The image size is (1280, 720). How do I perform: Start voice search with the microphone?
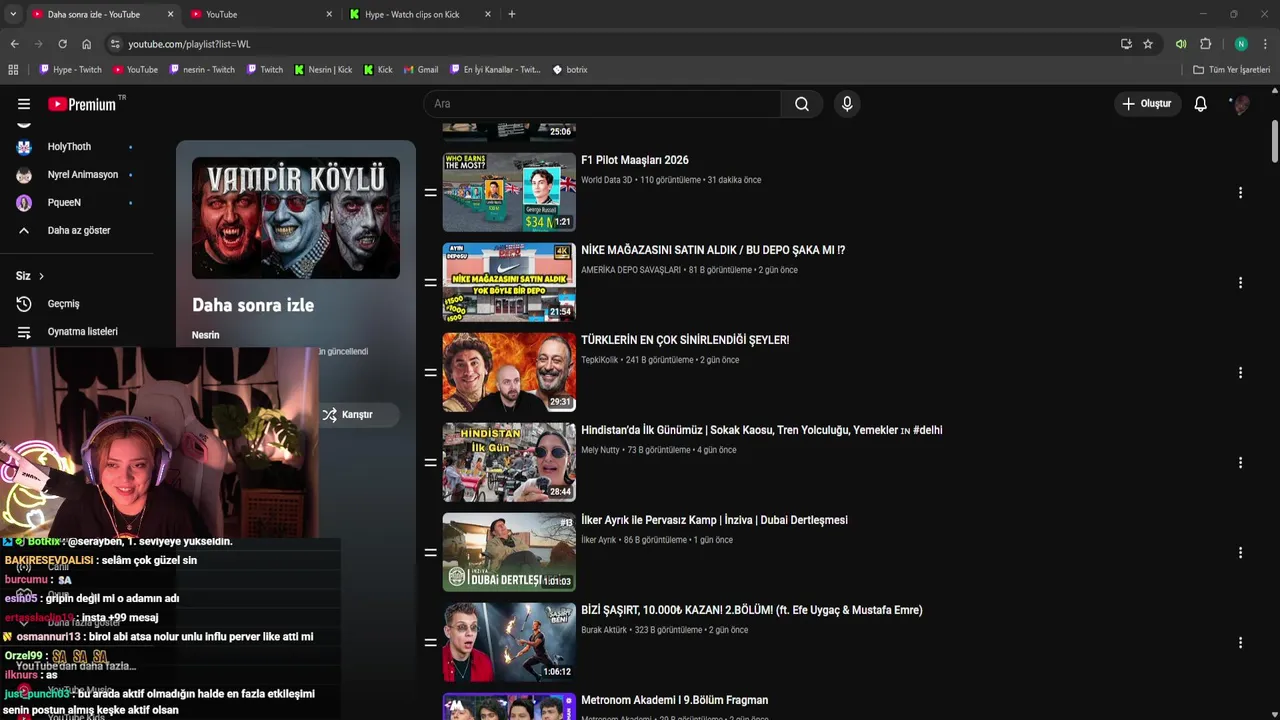tap(847, 104)
